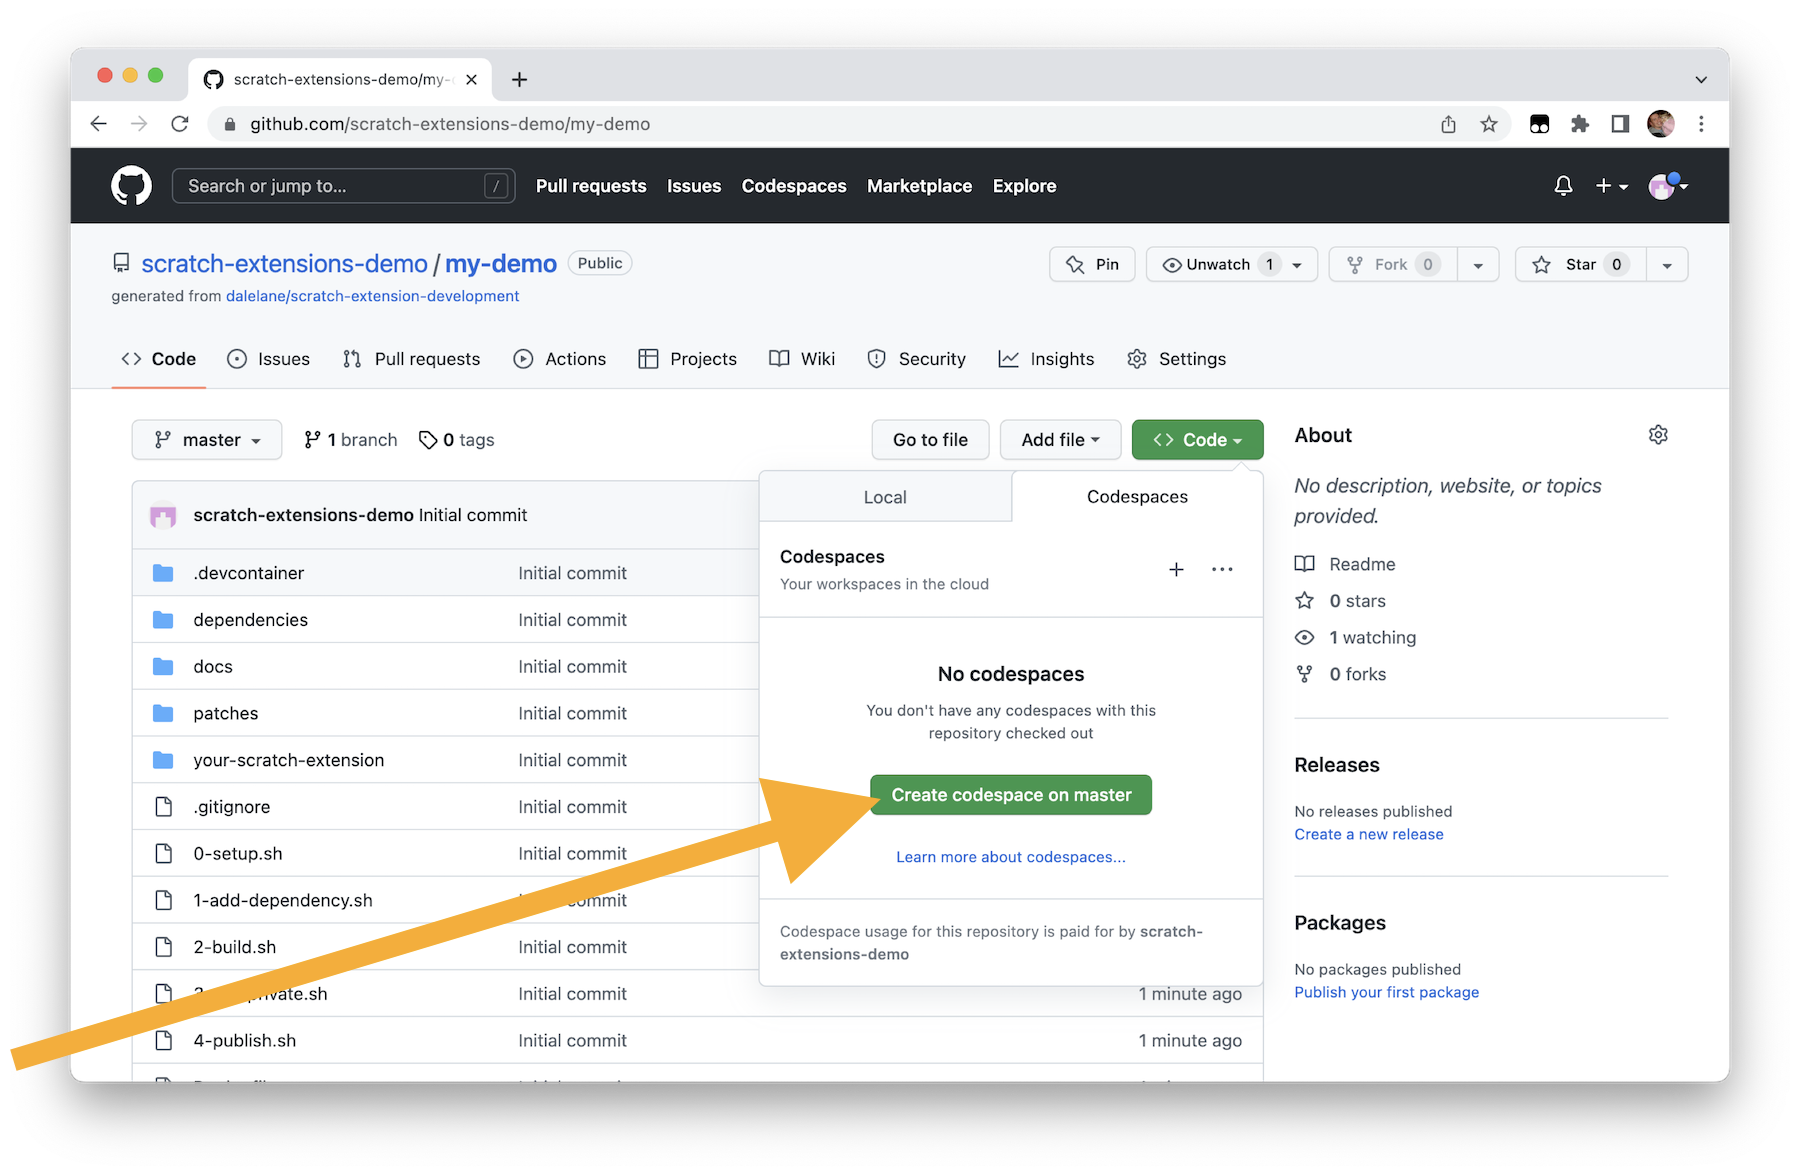Viewport: 1800px width, 1175px height.
Task: Open the Add file dropdown
Action: click(x=1060, y=440)
